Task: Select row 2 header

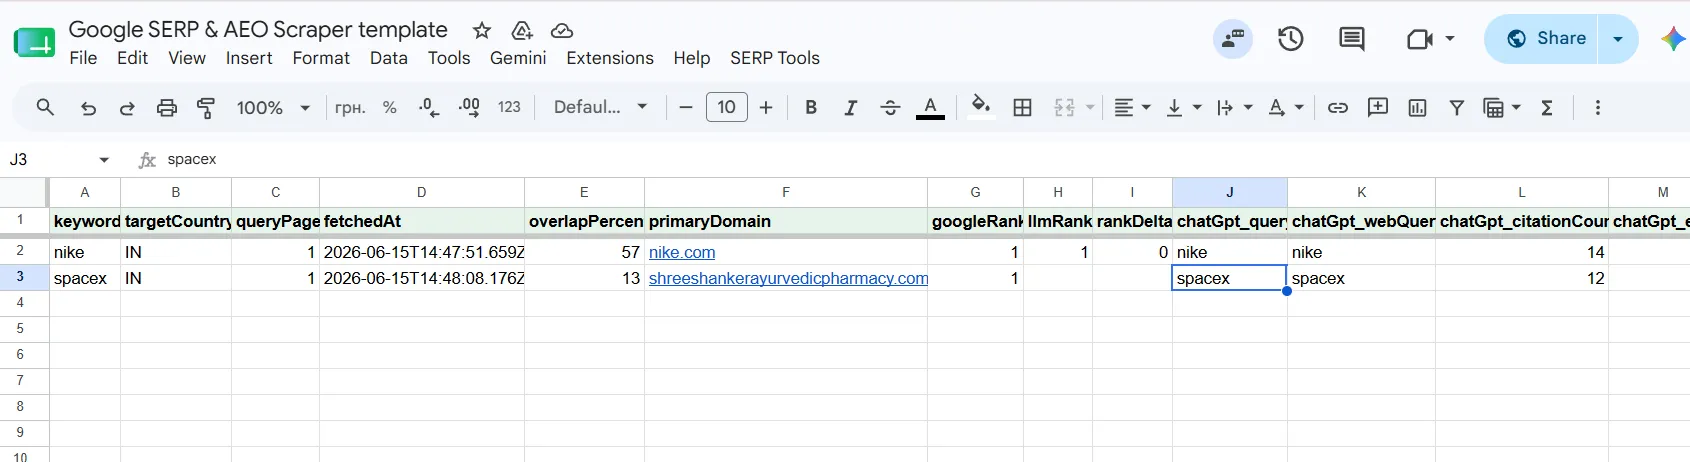Action: pos(20,251)
